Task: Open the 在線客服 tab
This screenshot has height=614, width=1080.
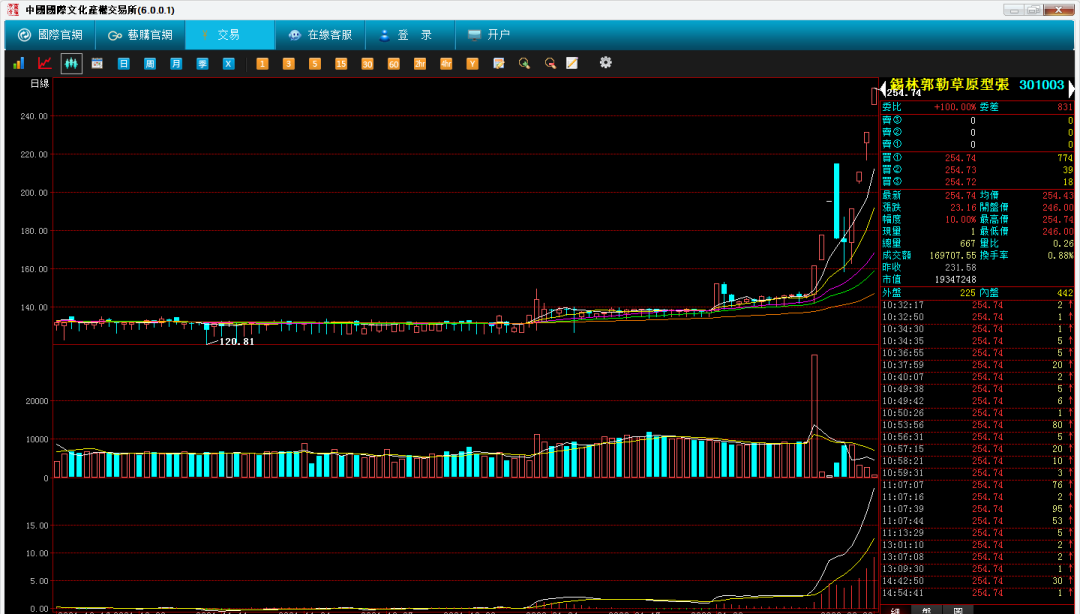Action: [x=320, y=34]
